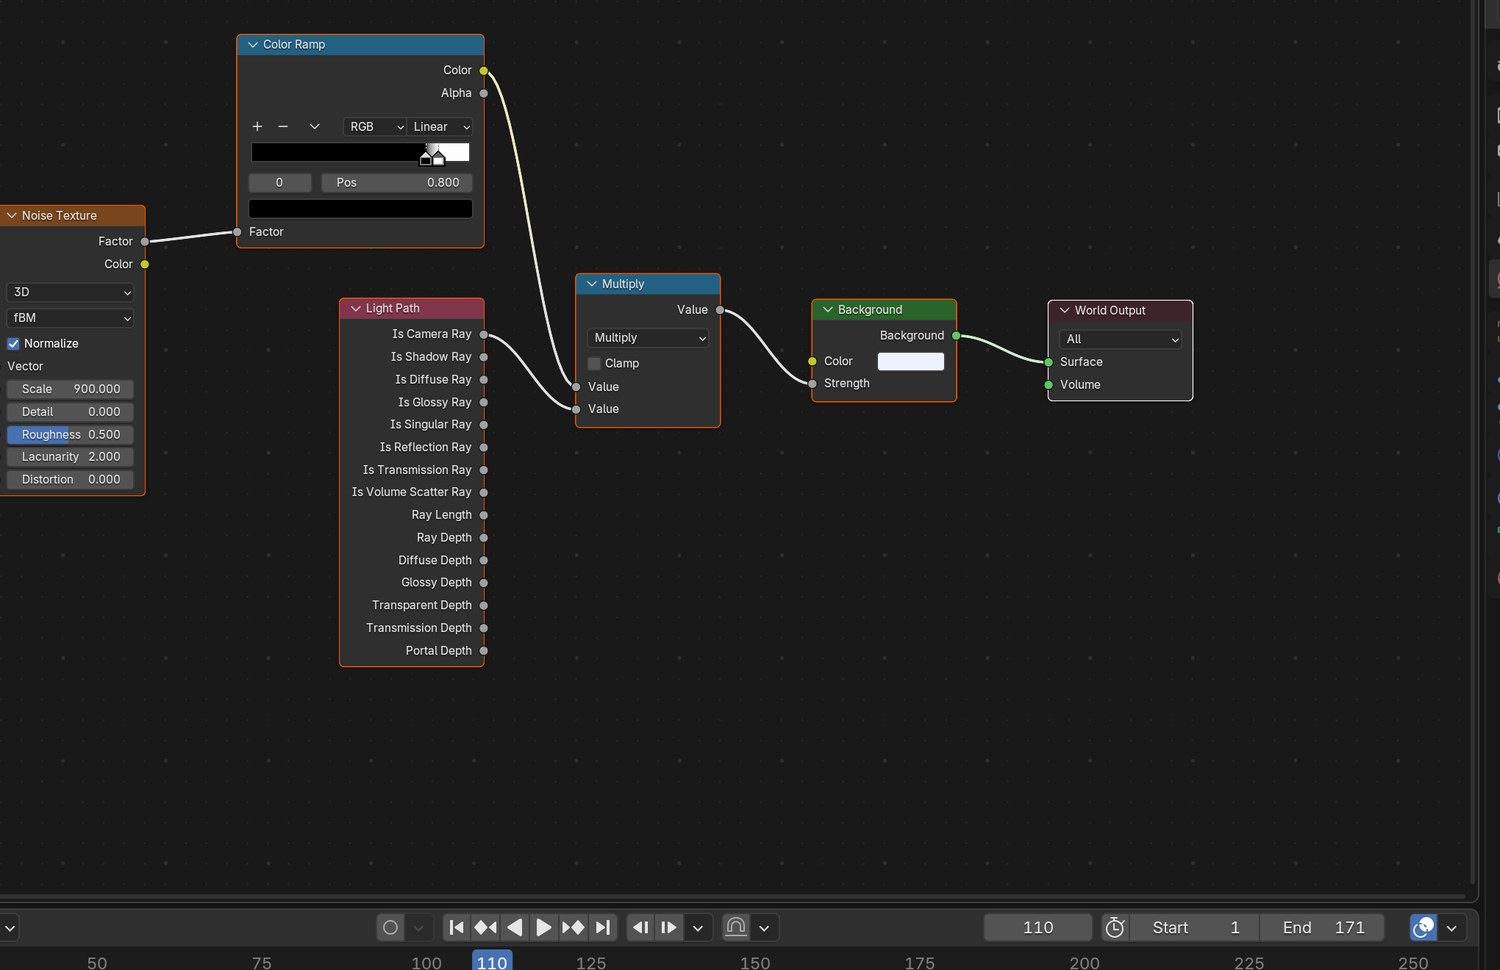Click the Color Ramp Factor input socket
Viewport: 1500px width, 970px height.
tap(237, 232)
